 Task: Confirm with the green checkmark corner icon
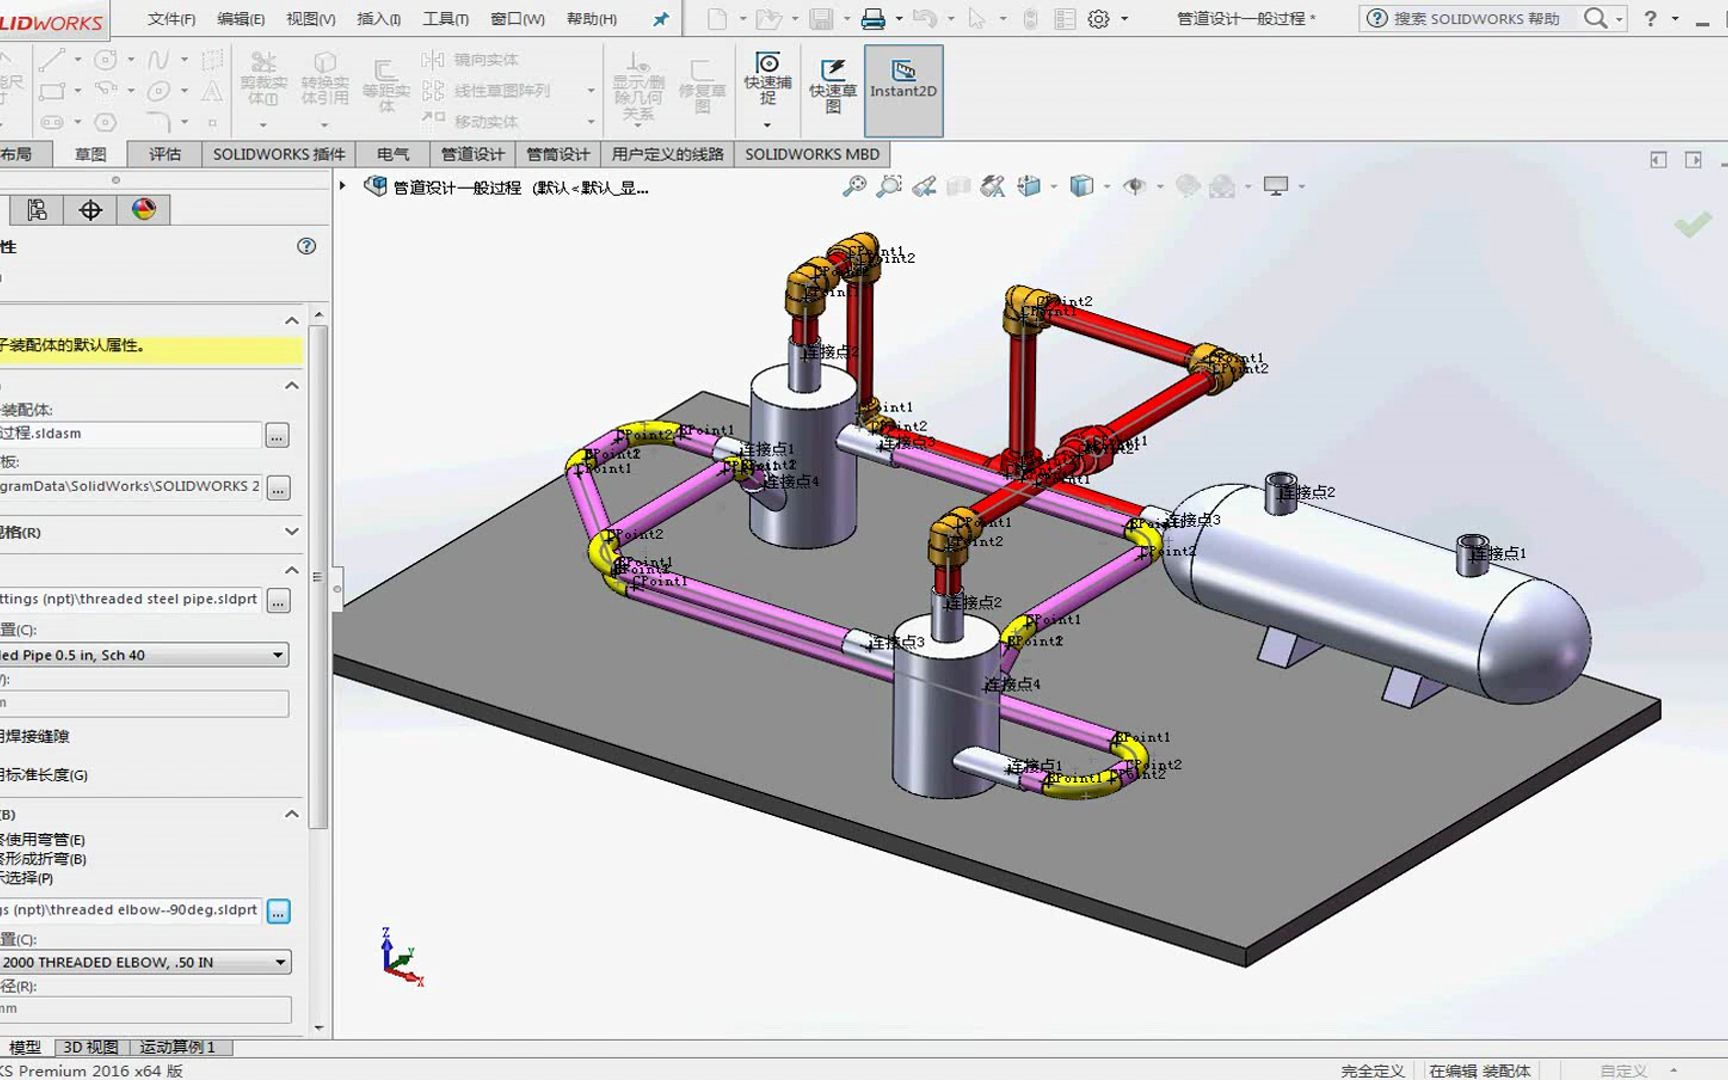coord(1692,225)
